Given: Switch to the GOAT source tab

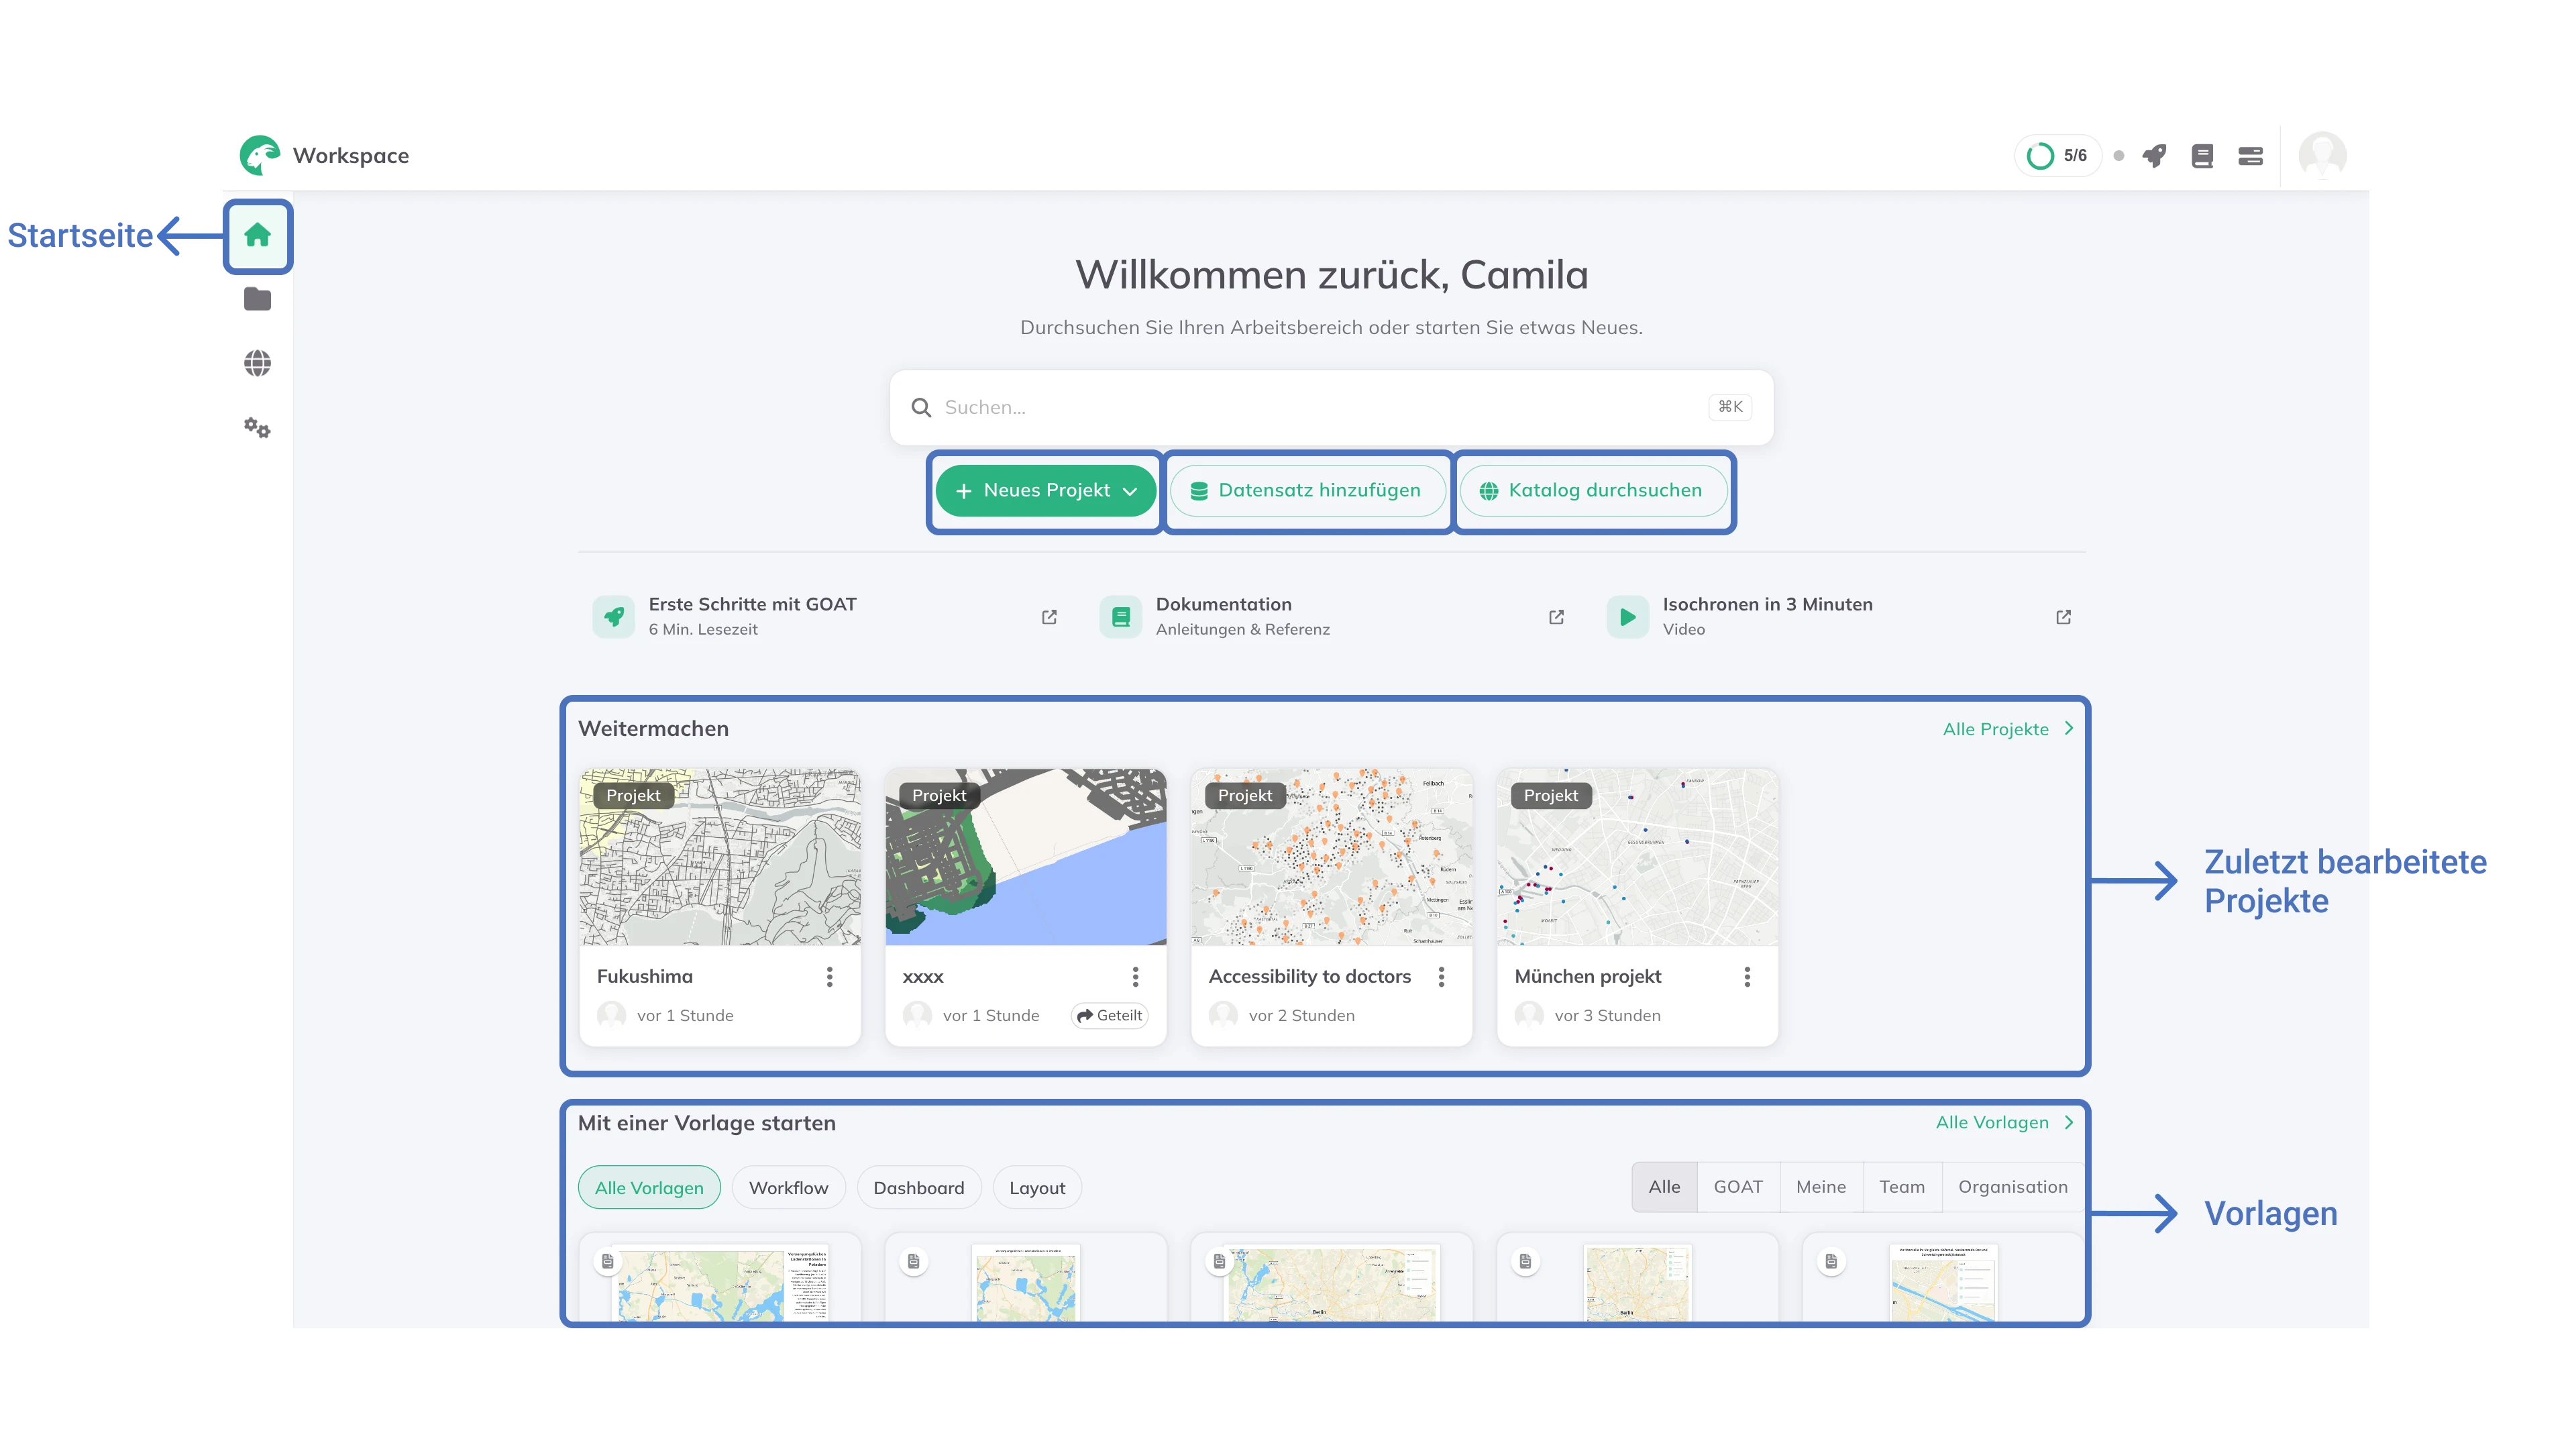Looking at the screenshot, I should 1738,1187.
